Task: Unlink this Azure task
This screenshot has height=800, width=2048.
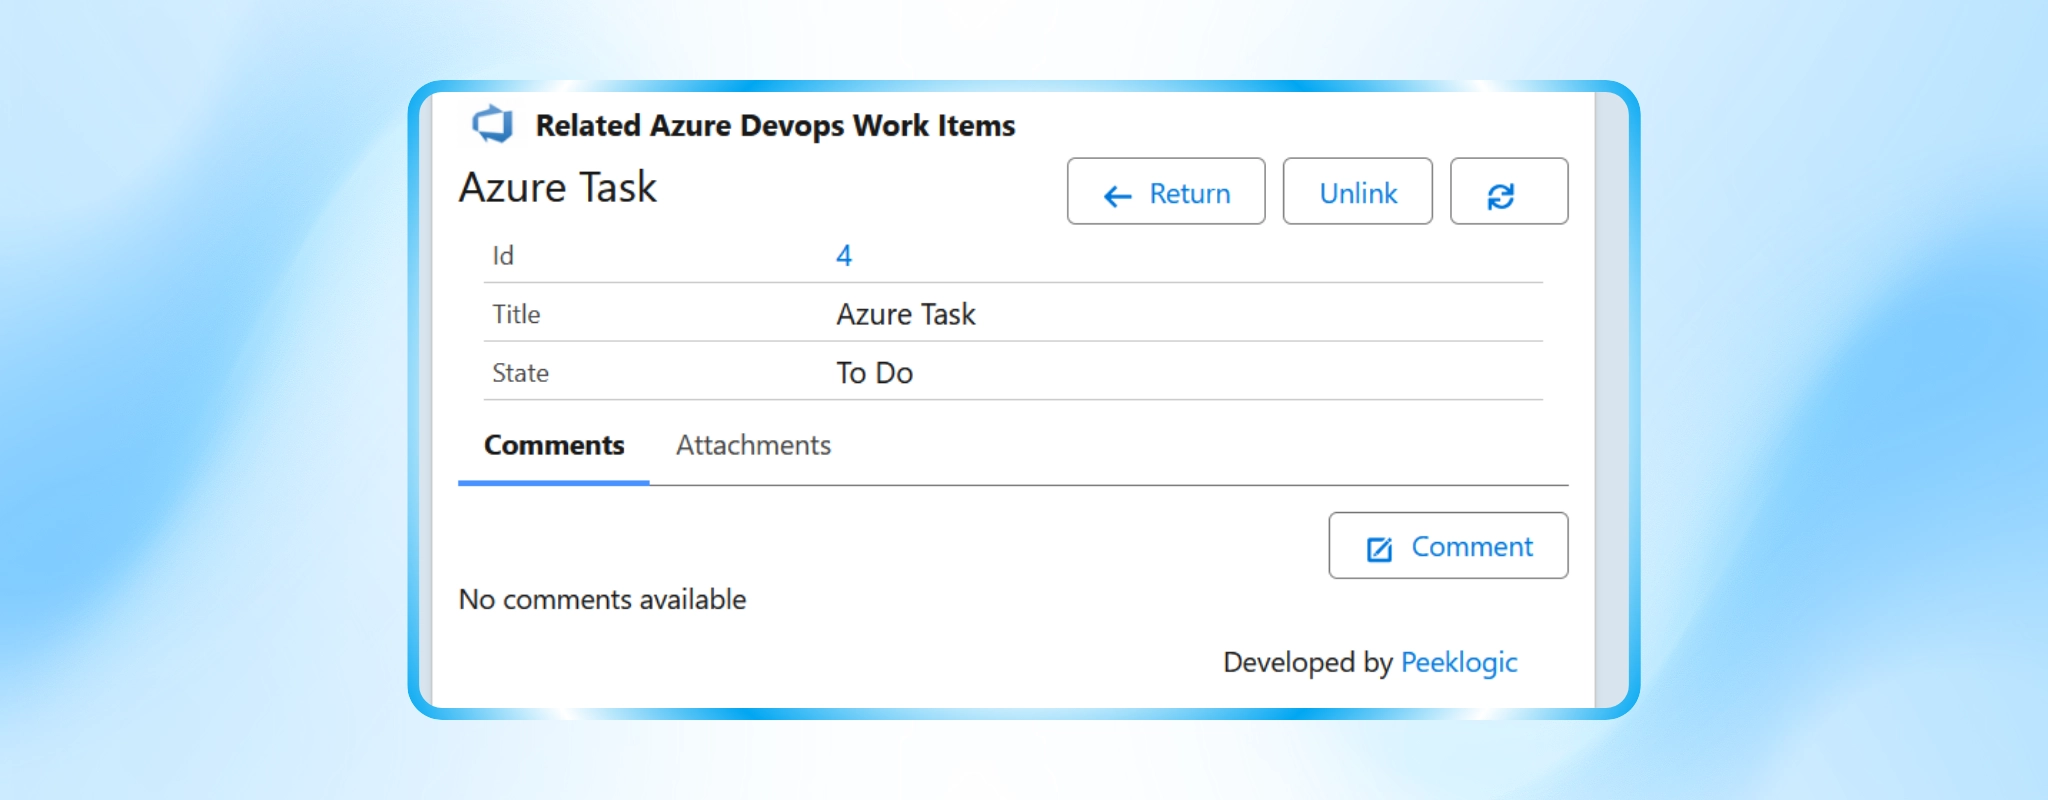Action: pos(1357,191)
